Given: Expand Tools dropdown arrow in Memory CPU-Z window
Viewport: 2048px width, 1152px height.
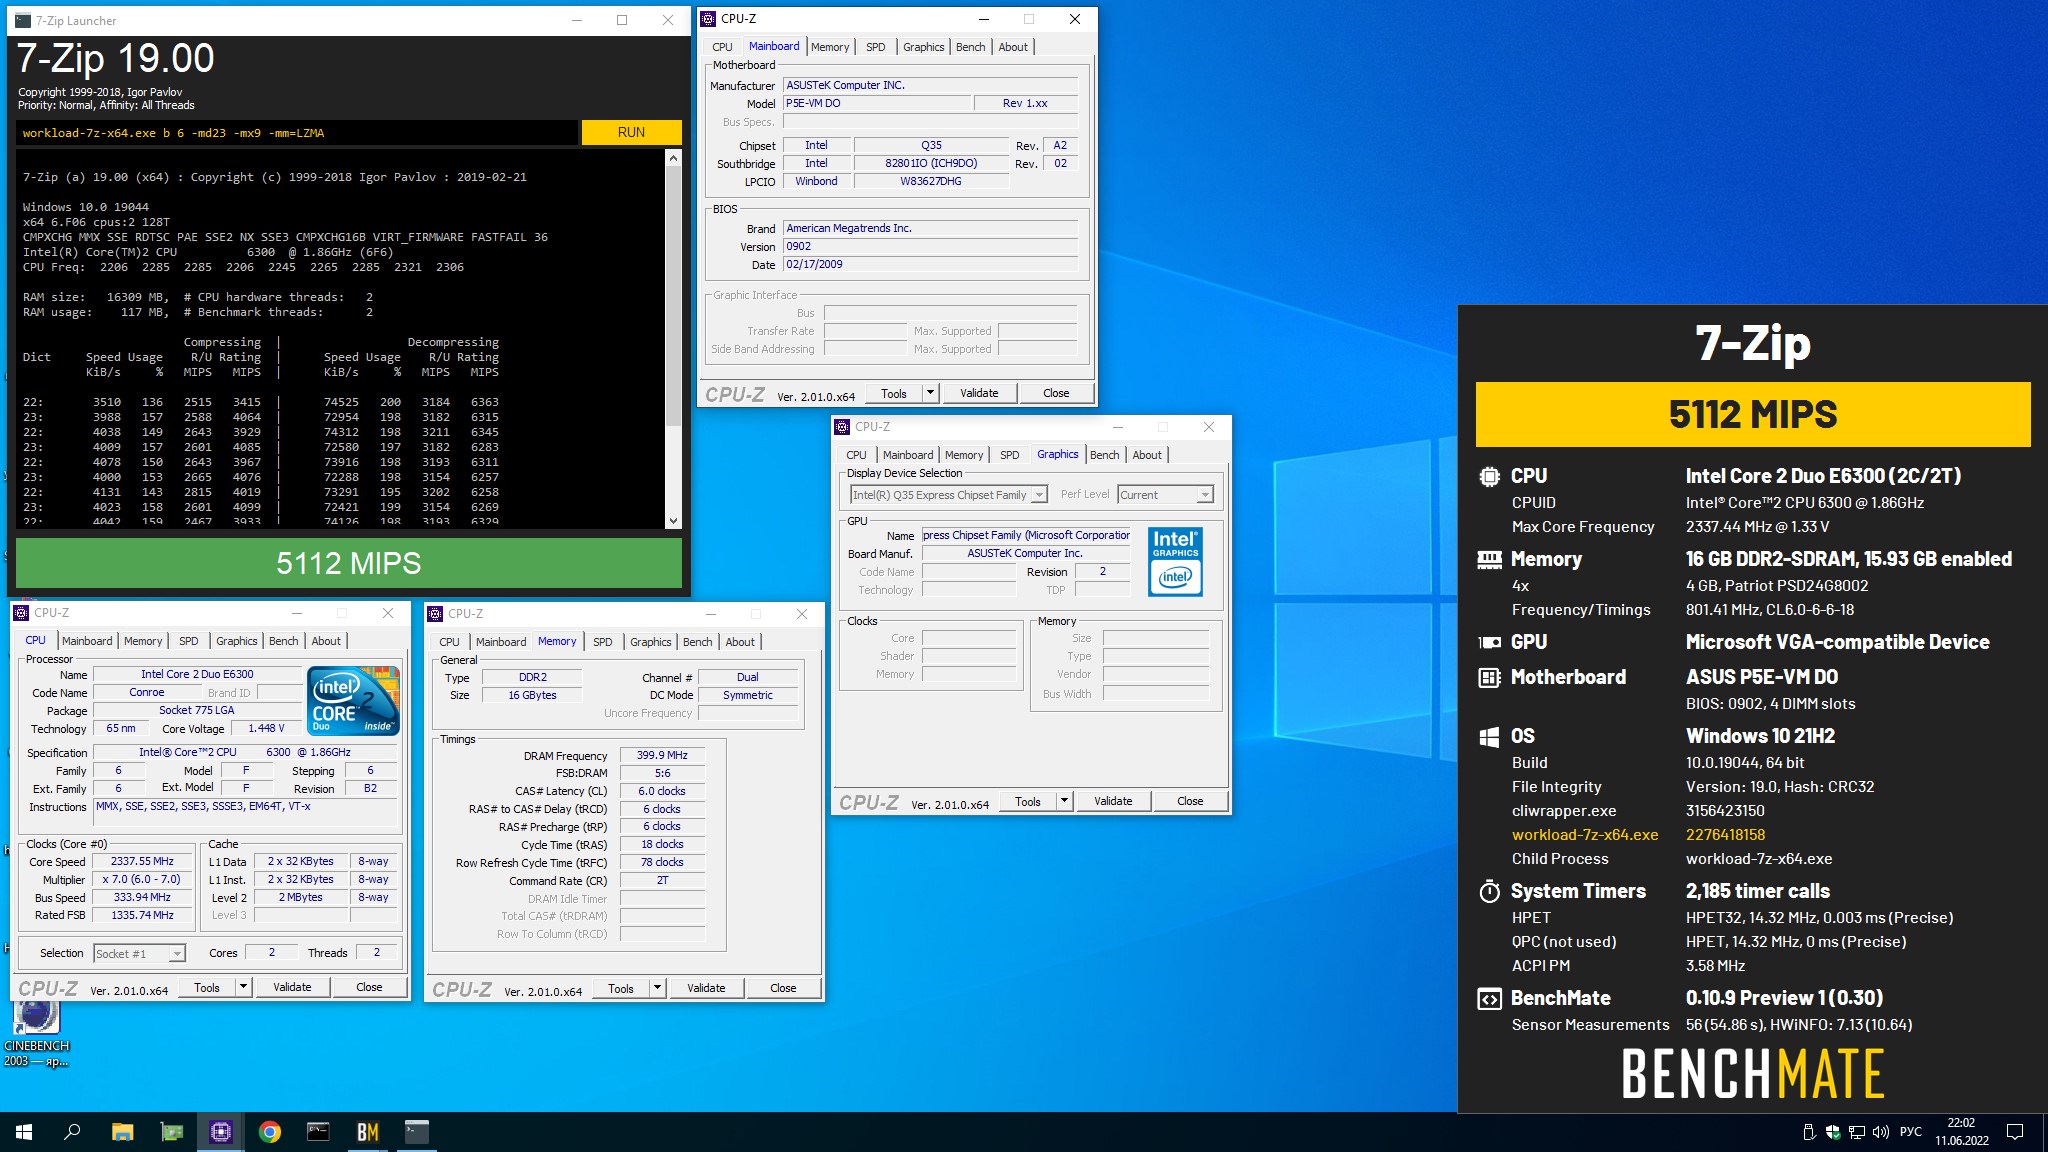Looking at the screenshot, I should [x=657, y=988].
